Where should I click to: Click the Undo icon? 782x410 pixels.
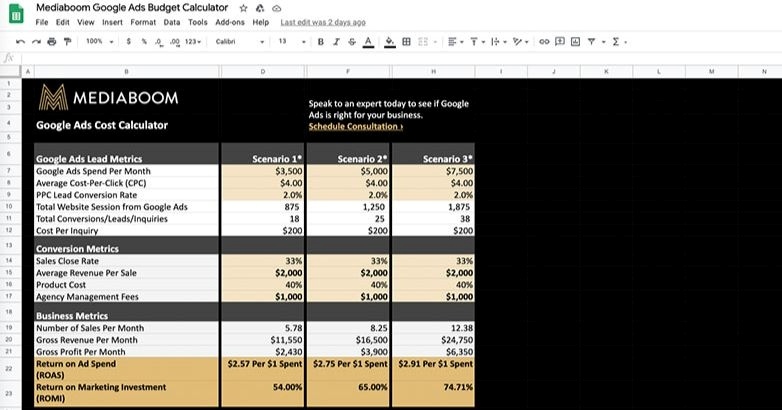click(x=20, y=42)
